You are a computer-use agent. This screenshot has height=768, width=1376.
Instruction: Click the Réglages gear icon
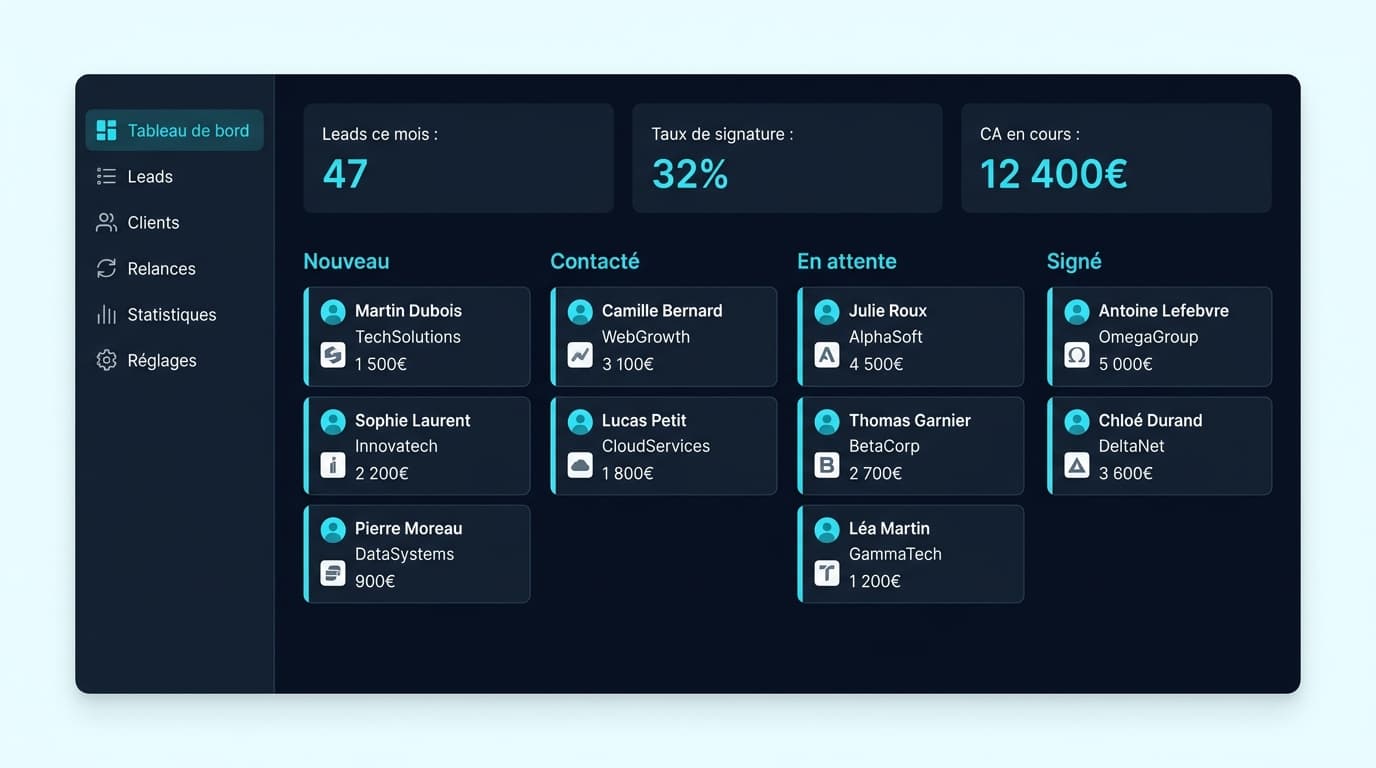pos(106,360)
